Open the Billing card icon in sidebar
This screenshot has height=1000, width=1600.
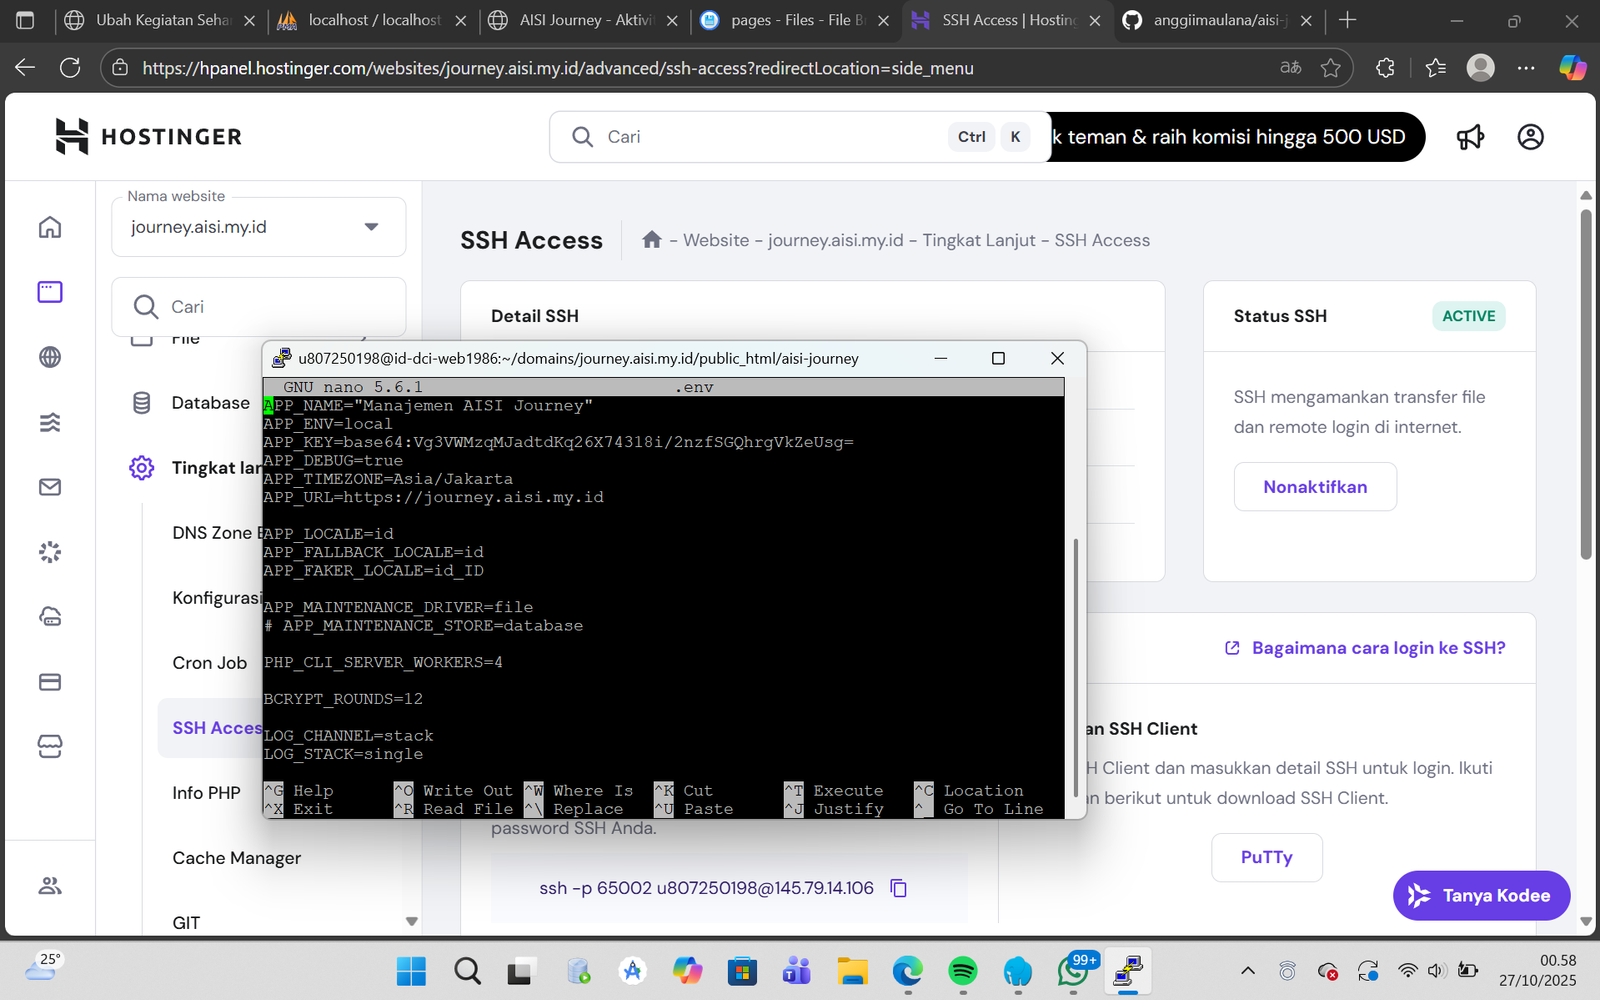click(49, 682)
